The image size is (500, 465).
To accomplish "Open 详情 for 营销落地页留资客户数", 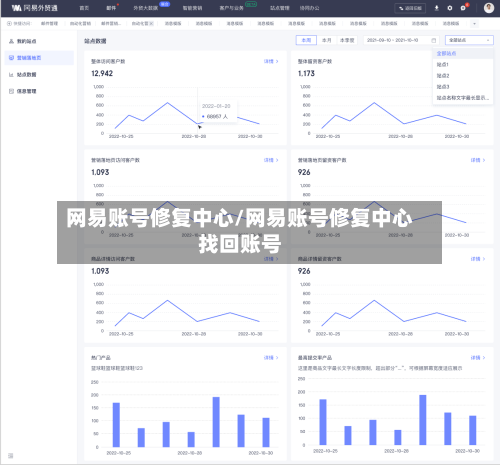I will (x=478, y=160).
